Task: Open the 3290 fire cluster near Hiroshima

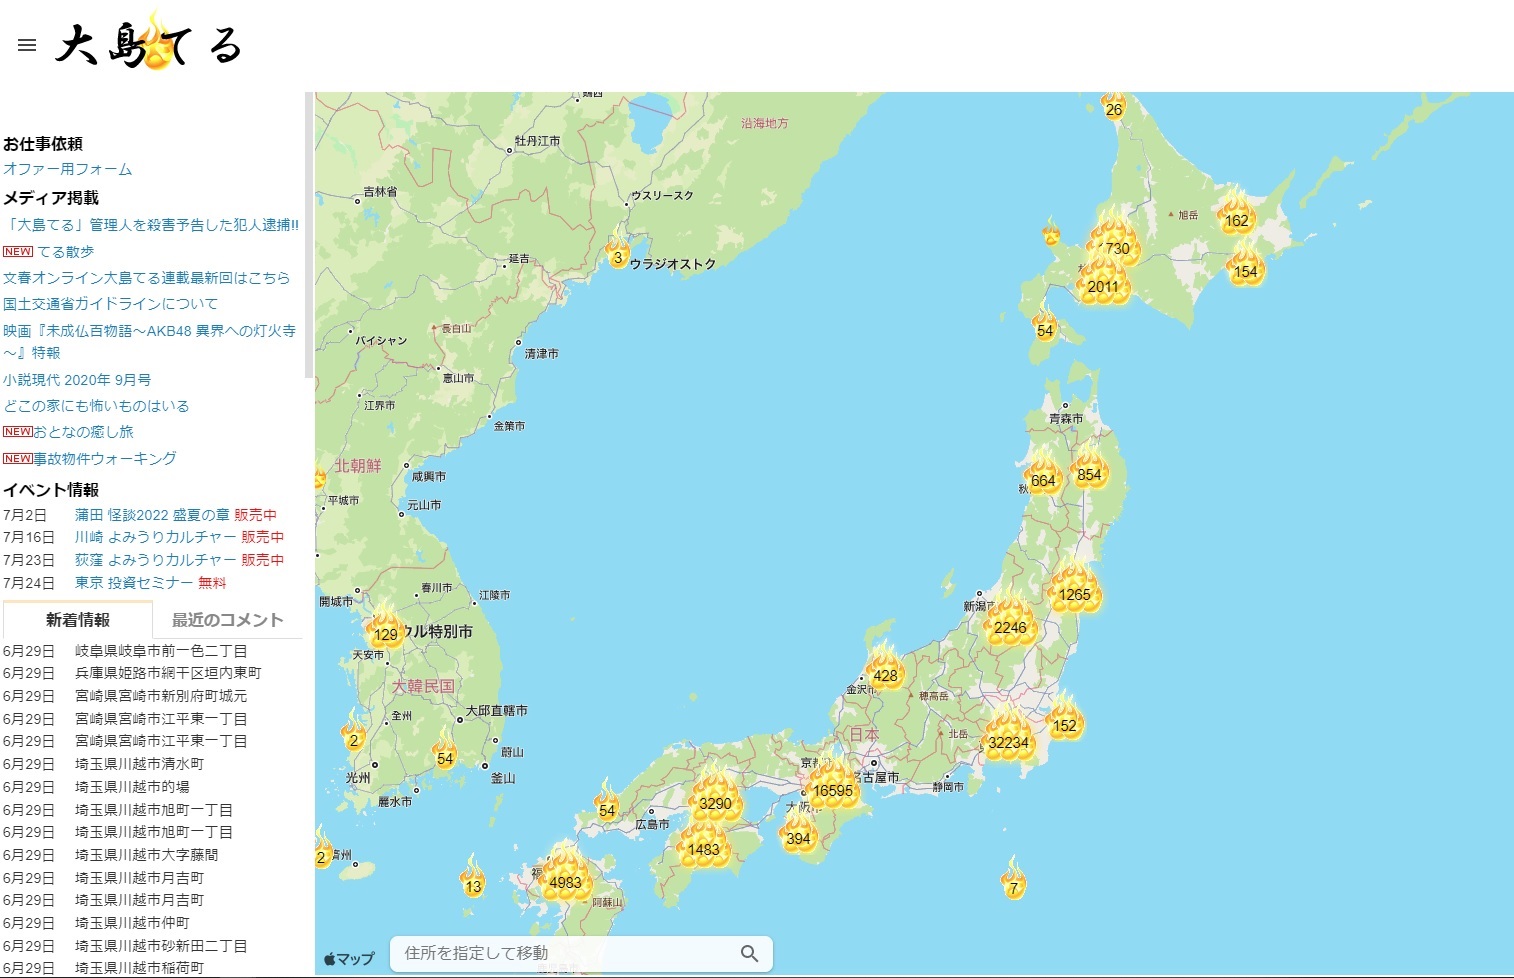Action: point(716,801)
